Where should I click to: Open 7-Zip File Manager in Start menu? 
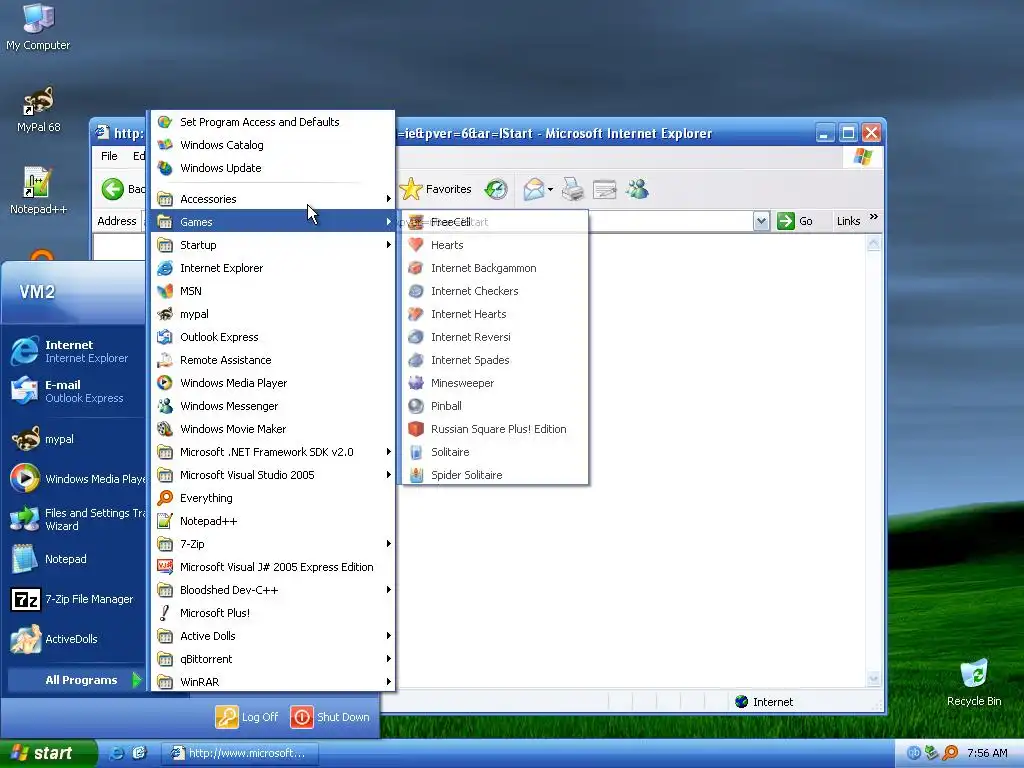[75, 599]
